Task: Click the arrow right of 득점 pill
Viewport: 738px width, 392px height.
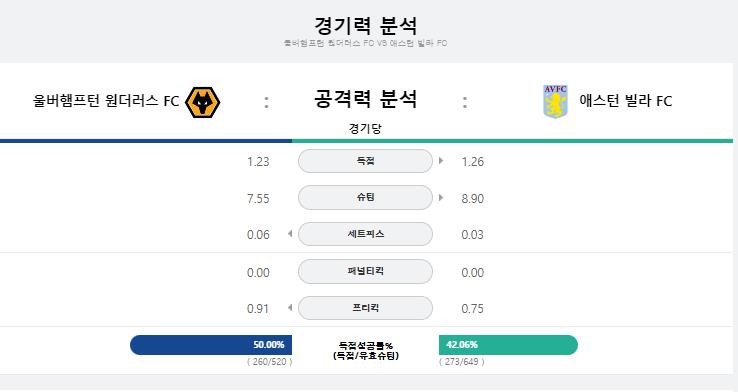Action: [x=441, y=161]
